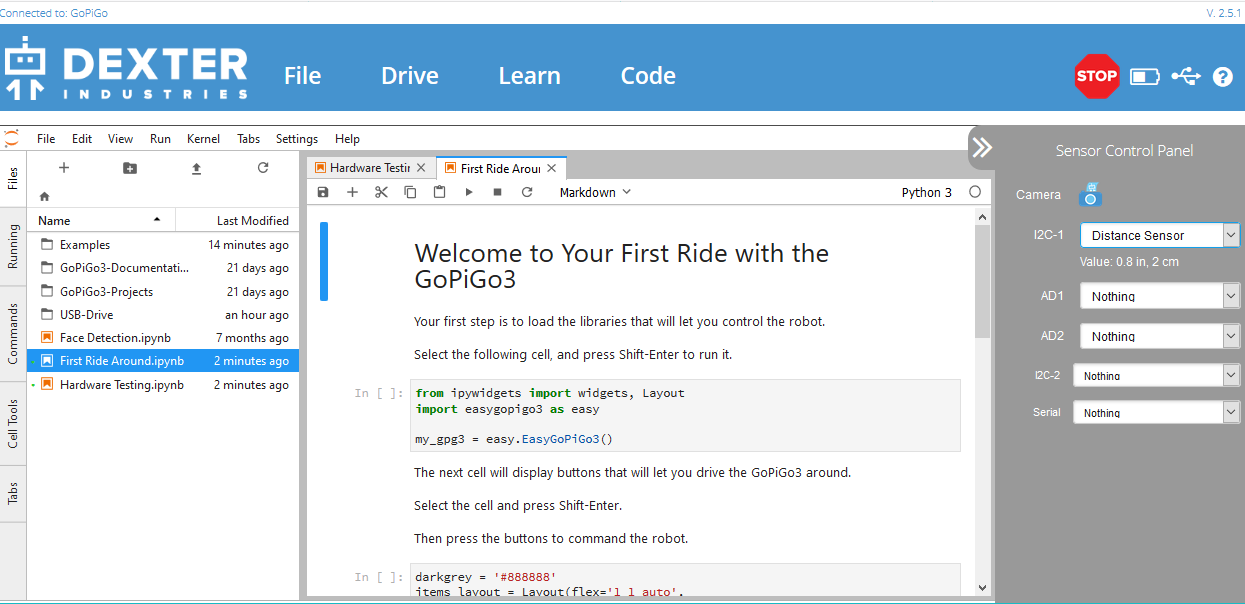Open the cell type Markdown dropdown

tap(595, 192)
